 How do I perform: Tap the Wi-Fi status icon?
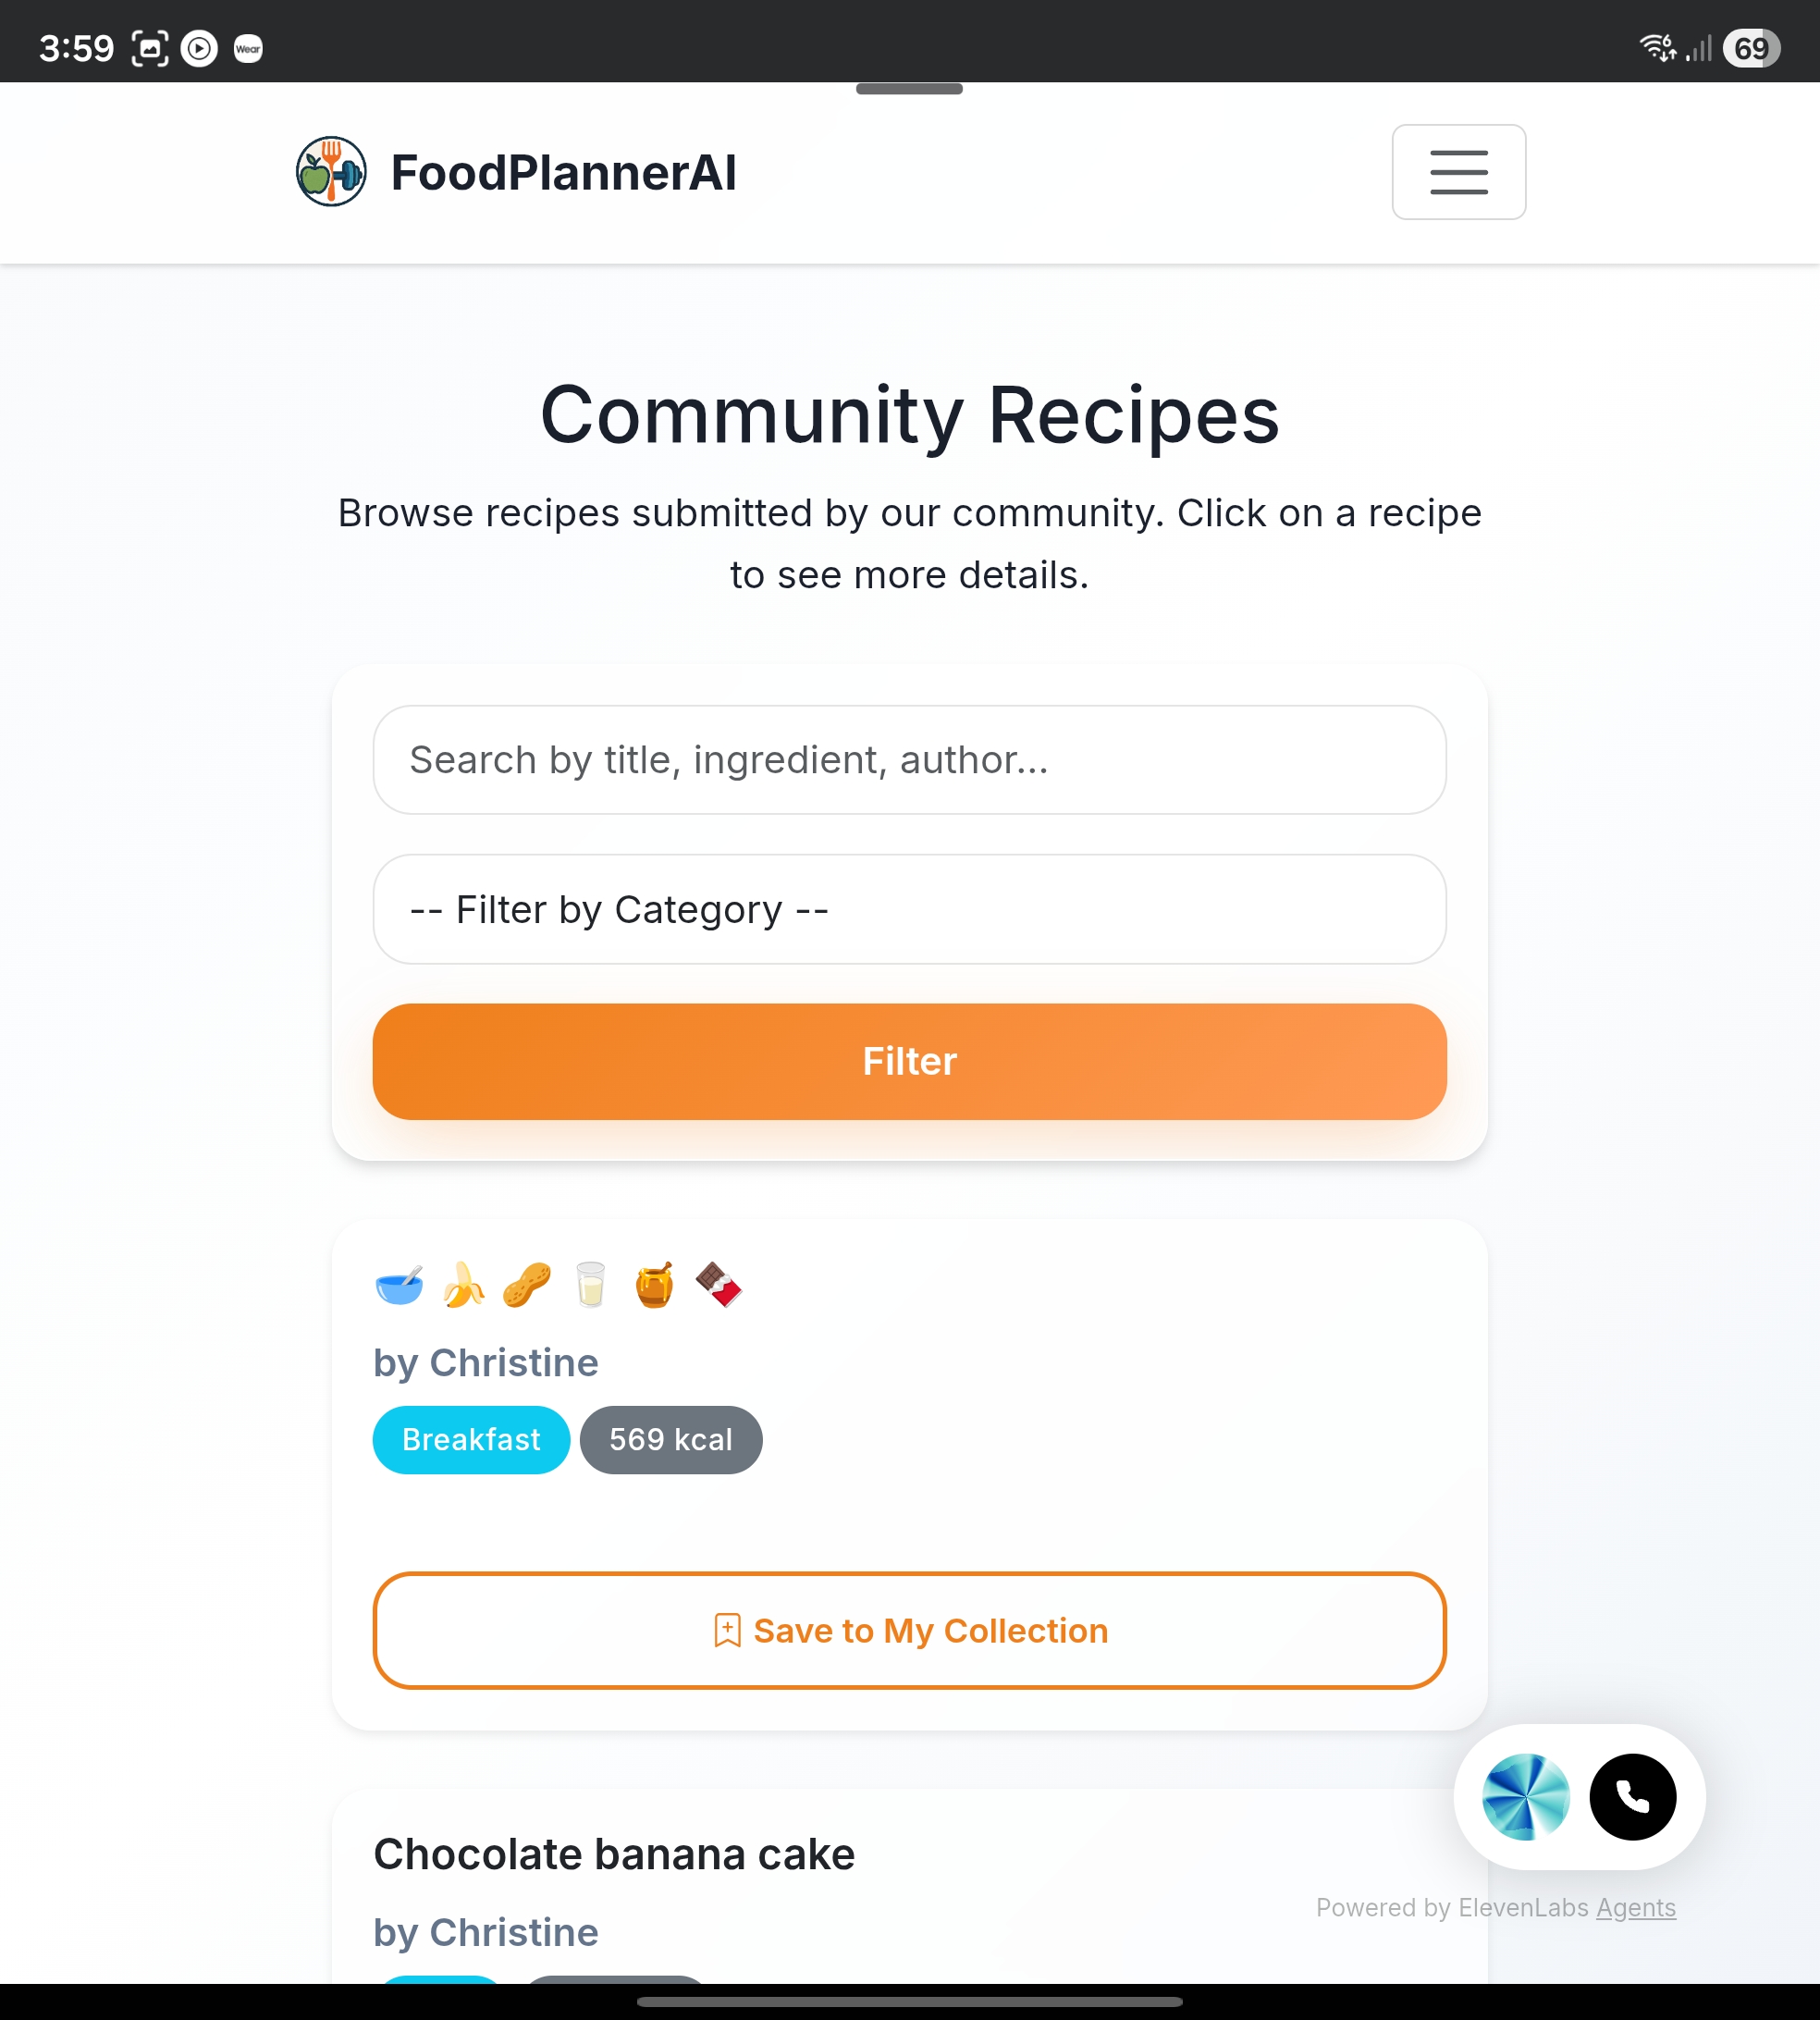[1656, 48]
